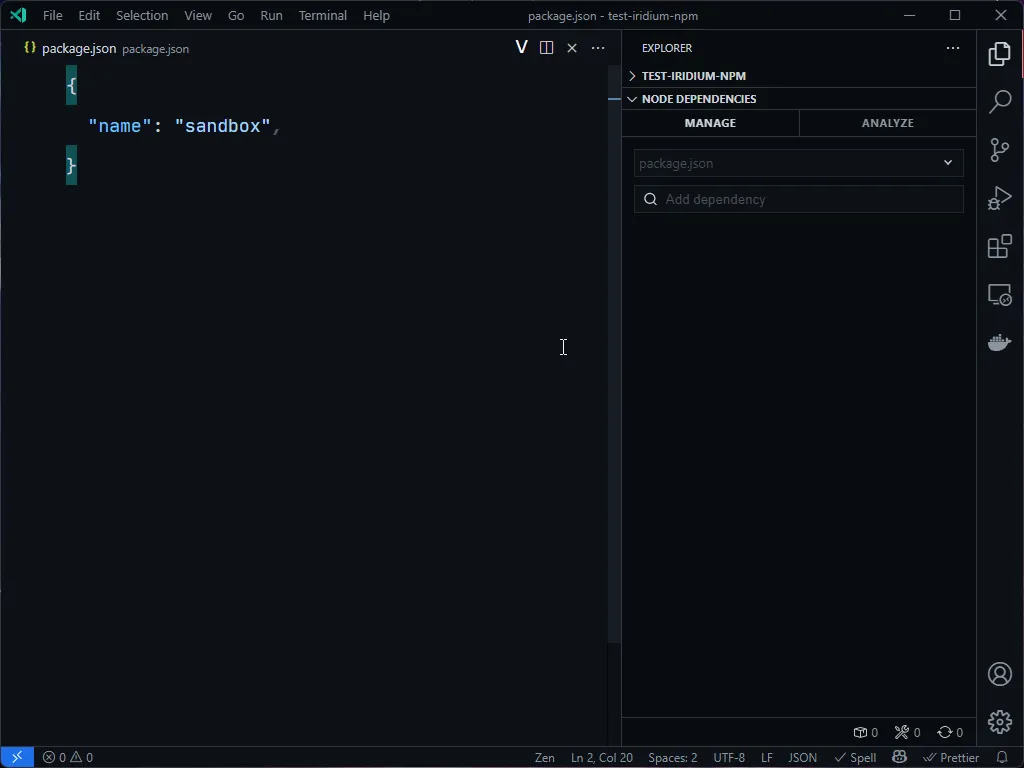
Task: Click inside the Add dependency search box
Action: [x=798, y=199]
